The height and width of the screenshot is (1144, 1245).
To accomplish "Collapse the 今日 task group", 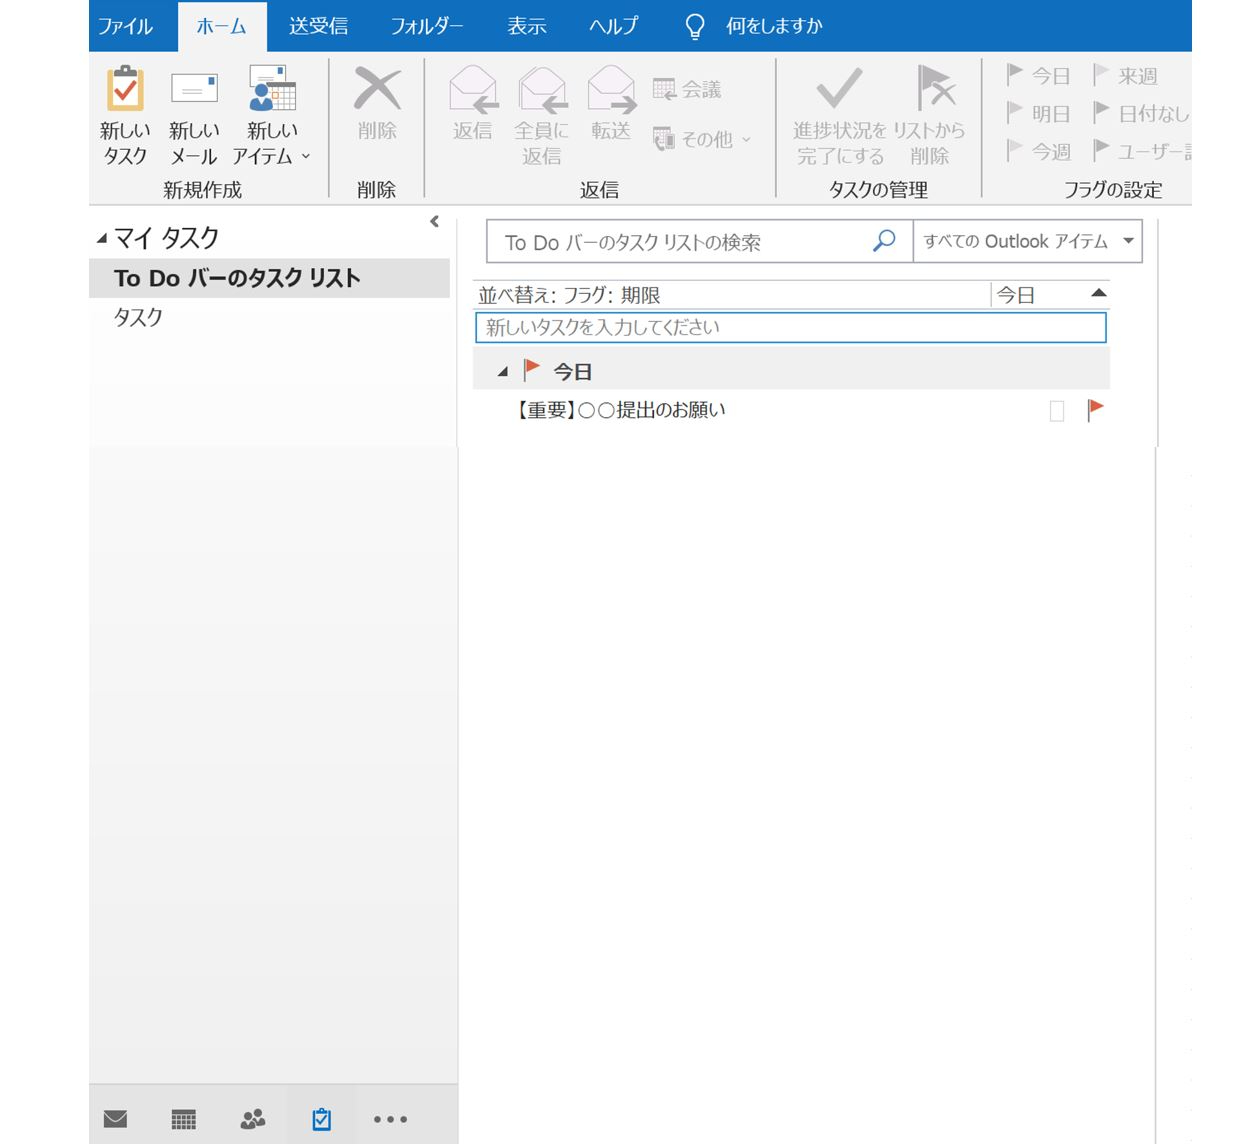I will tap(505, 369).
